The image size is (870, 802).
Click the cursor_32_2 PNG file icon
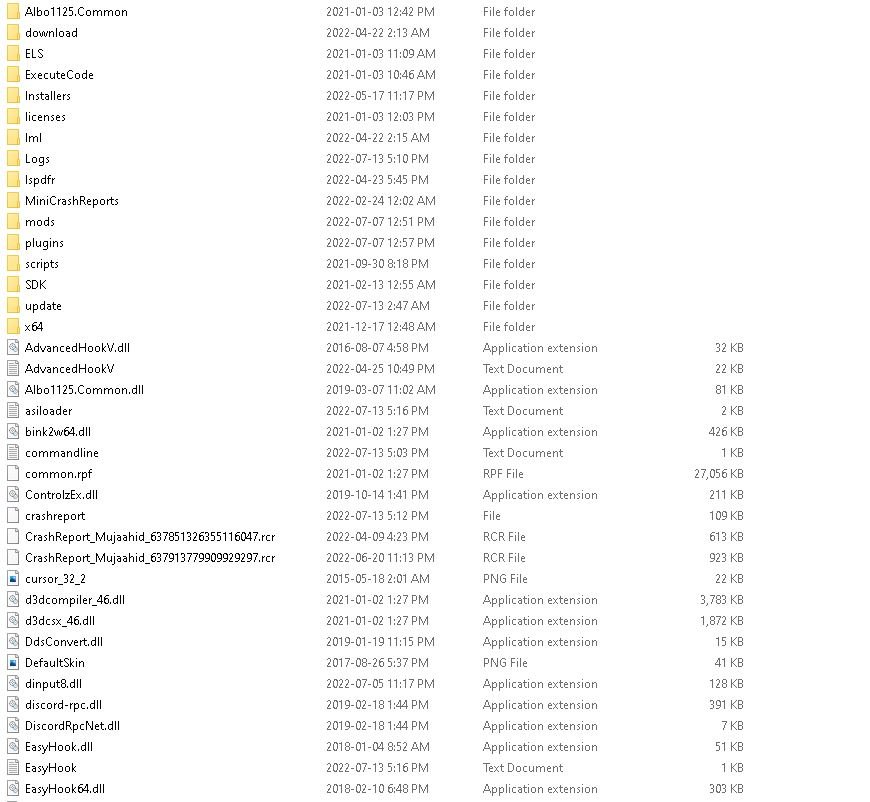13,578
